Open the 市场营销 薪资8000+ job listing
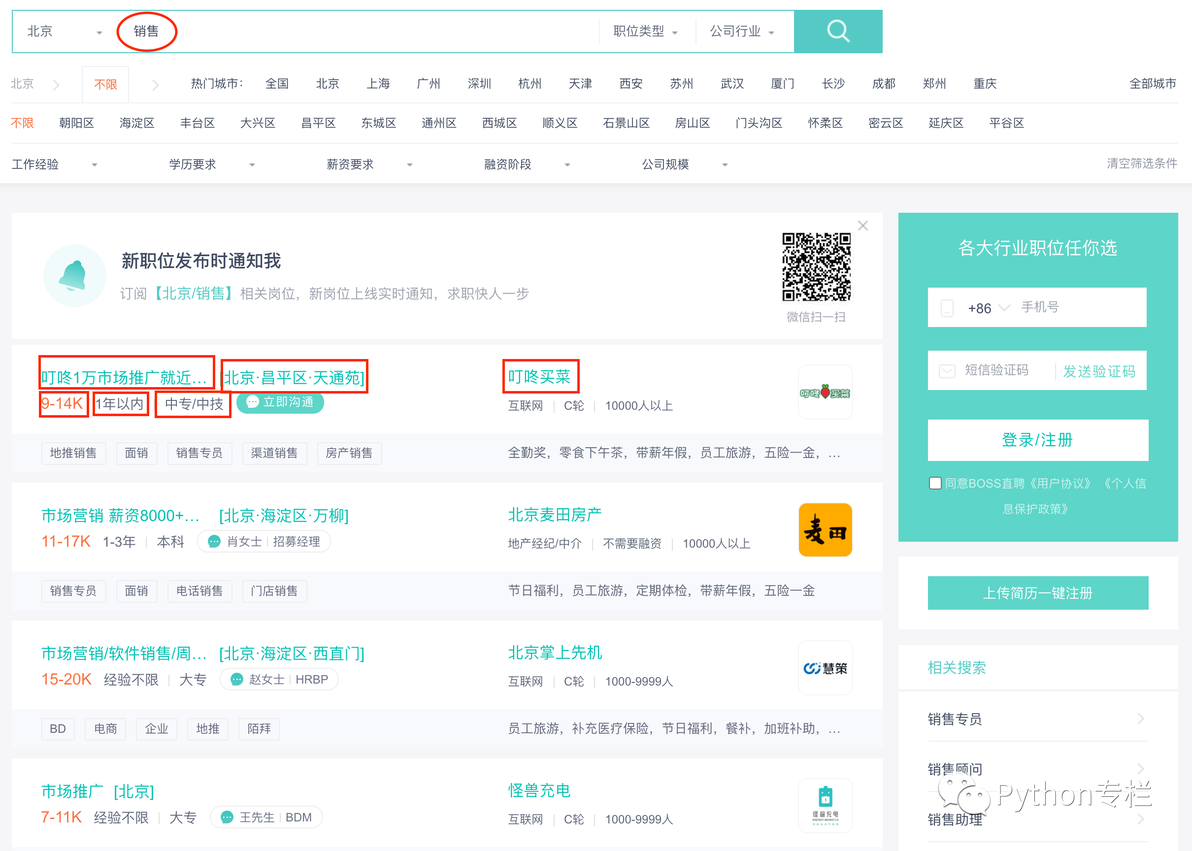 tap(120, 516)
